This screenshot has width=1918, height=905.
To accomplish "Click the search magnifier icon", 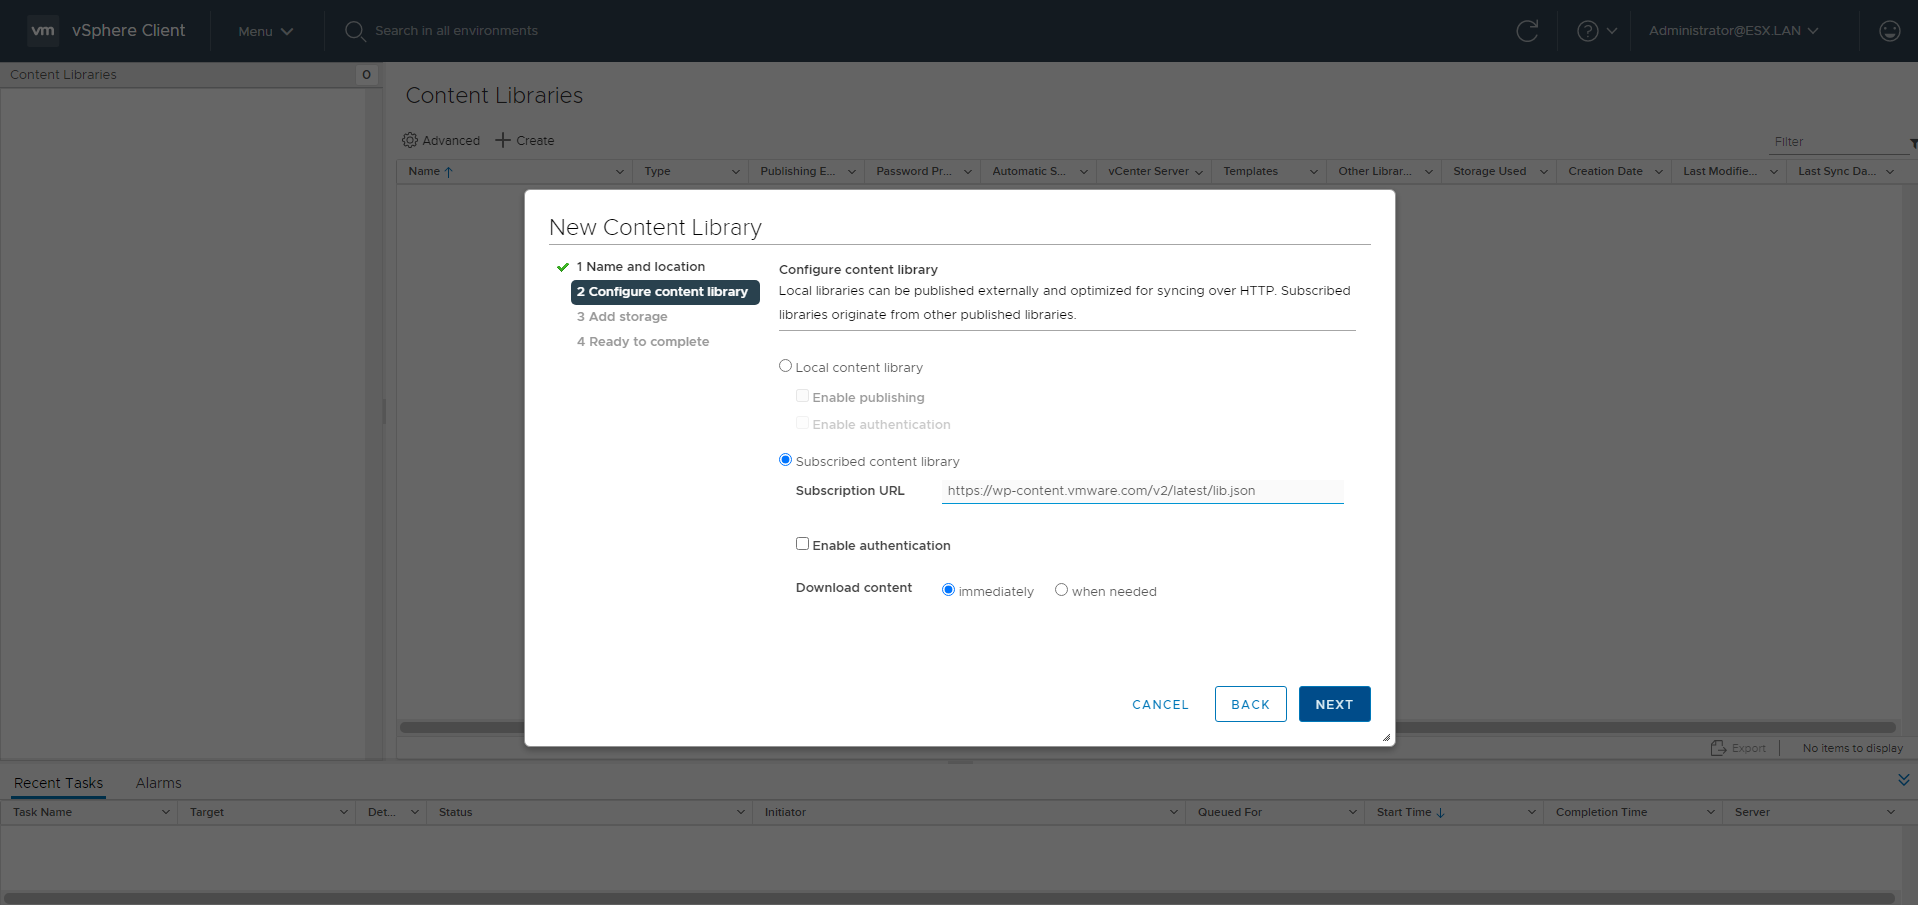I will [354, 31].
